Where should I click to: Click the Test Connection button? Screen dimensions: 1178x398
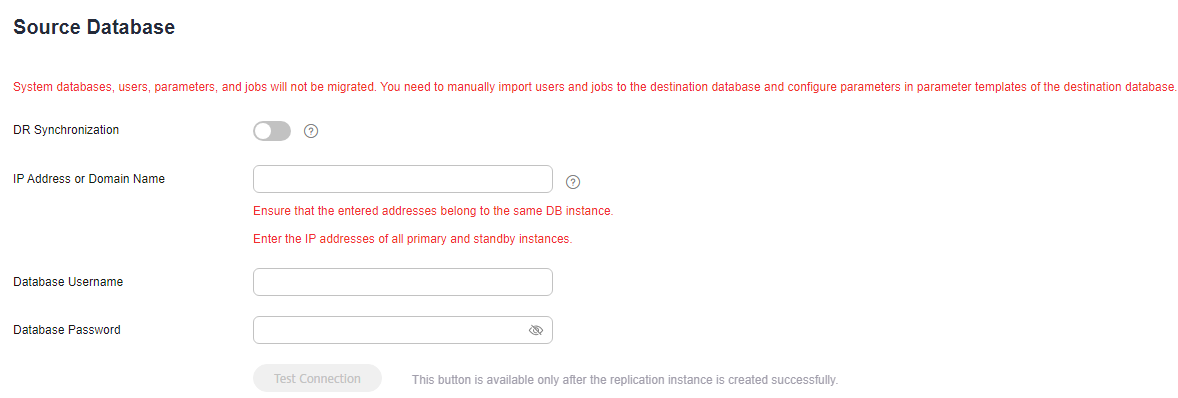[317, 378]
